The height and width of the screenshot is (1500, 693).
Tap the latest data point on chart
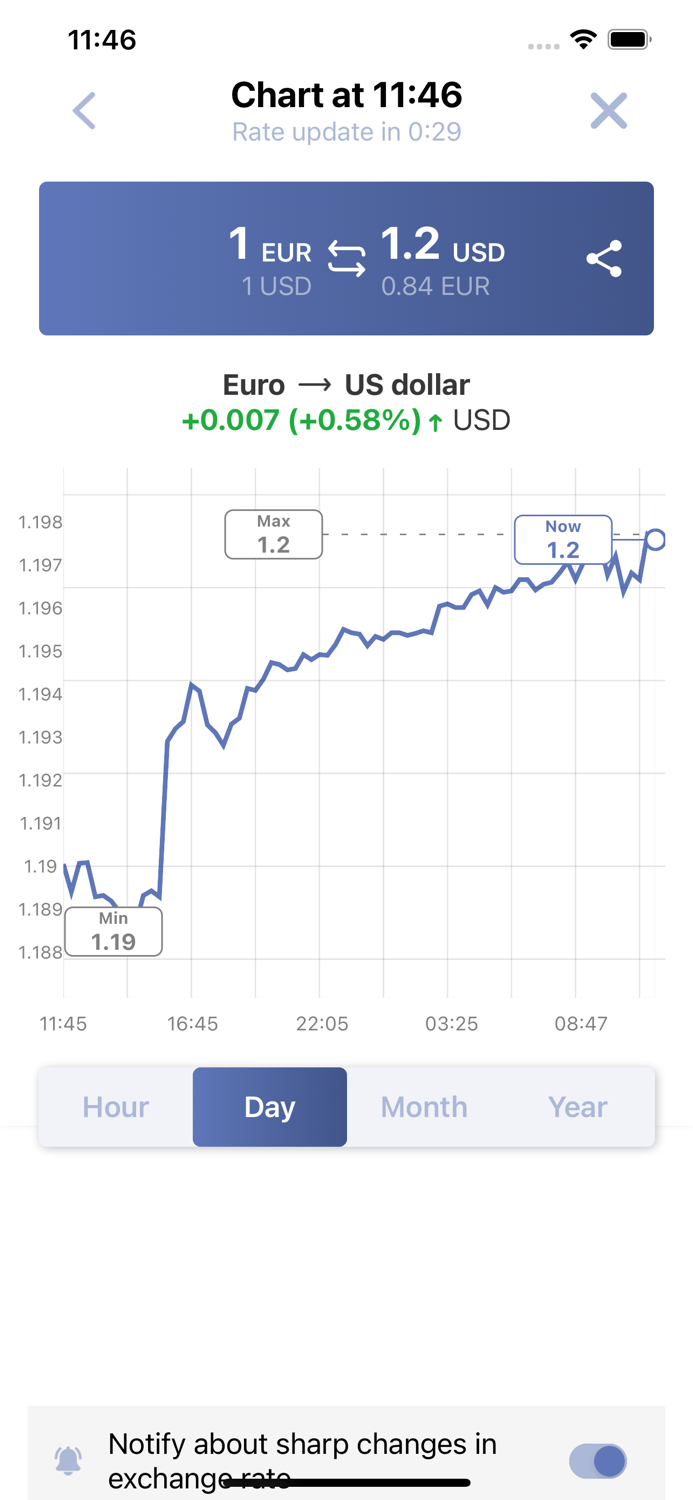point(657,539)
